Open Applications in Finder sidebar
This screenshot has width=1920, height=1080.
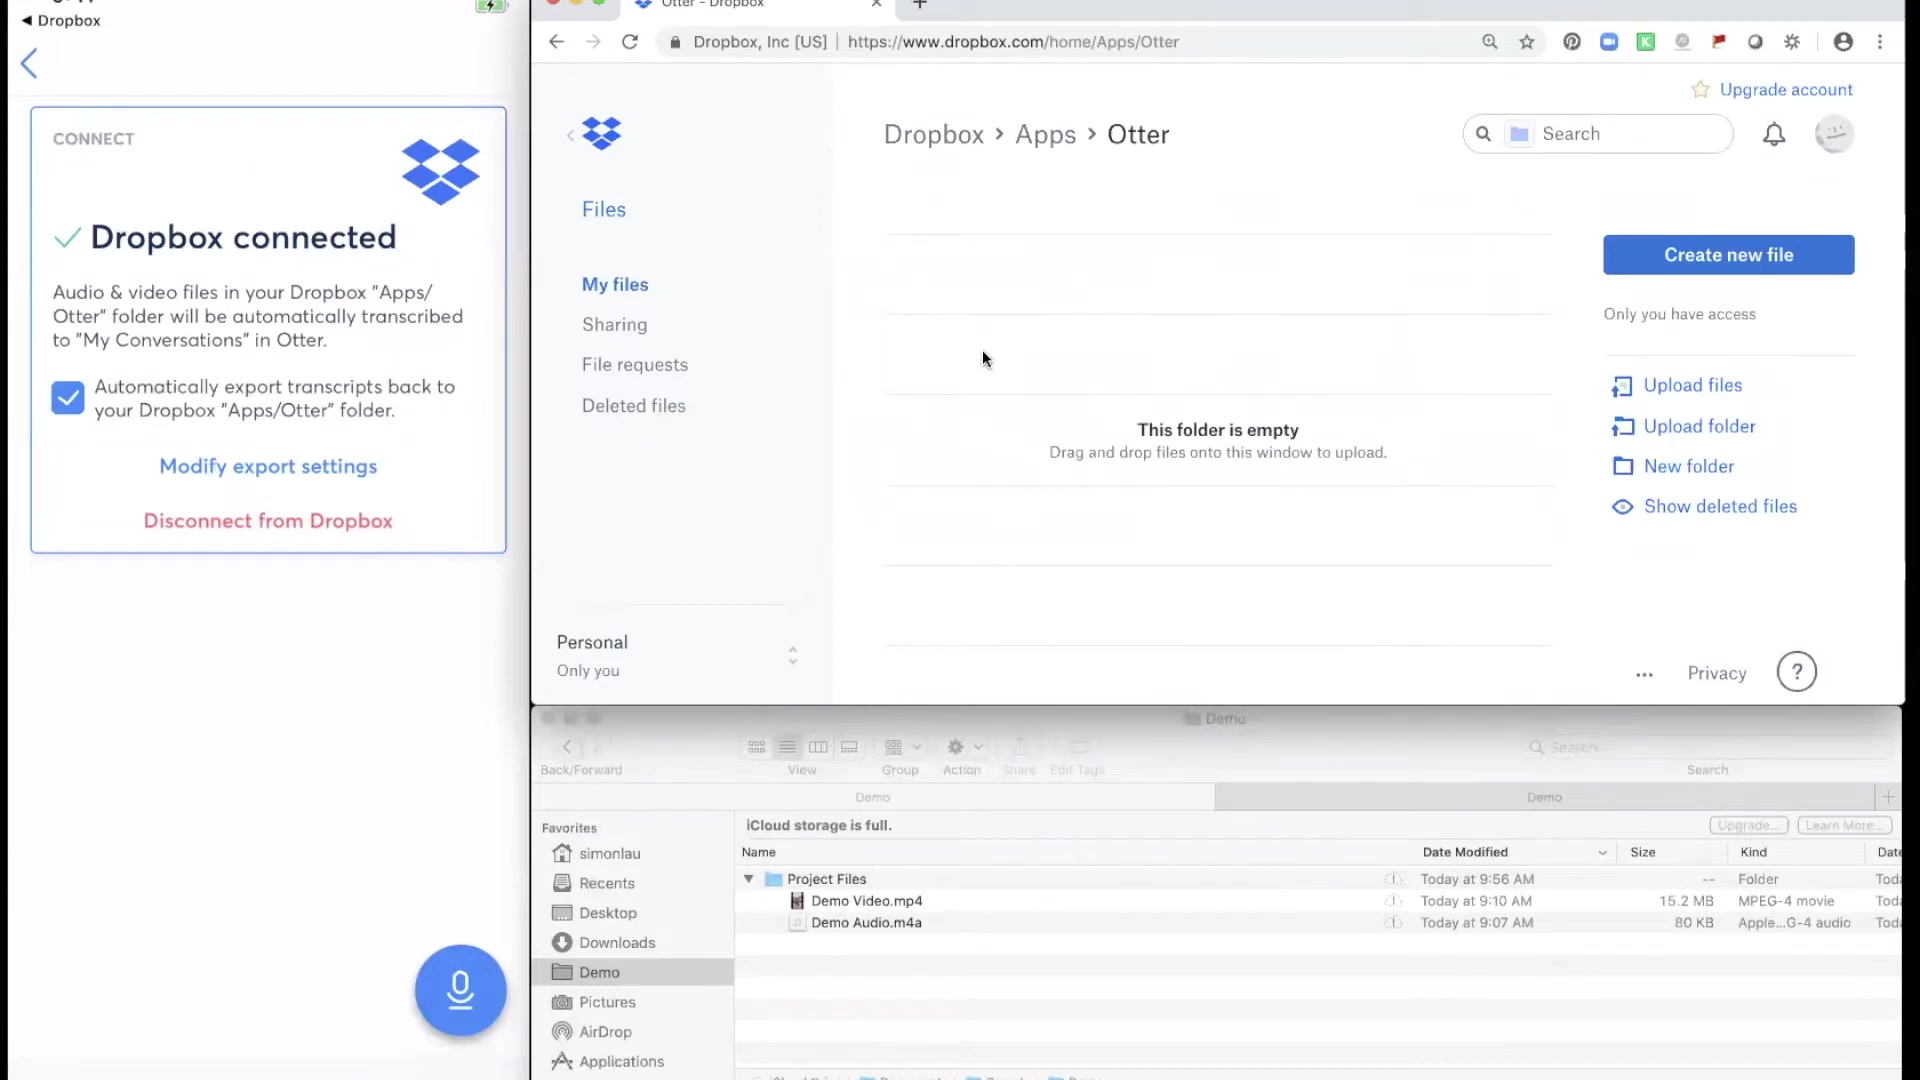(x=621, y=1062)
